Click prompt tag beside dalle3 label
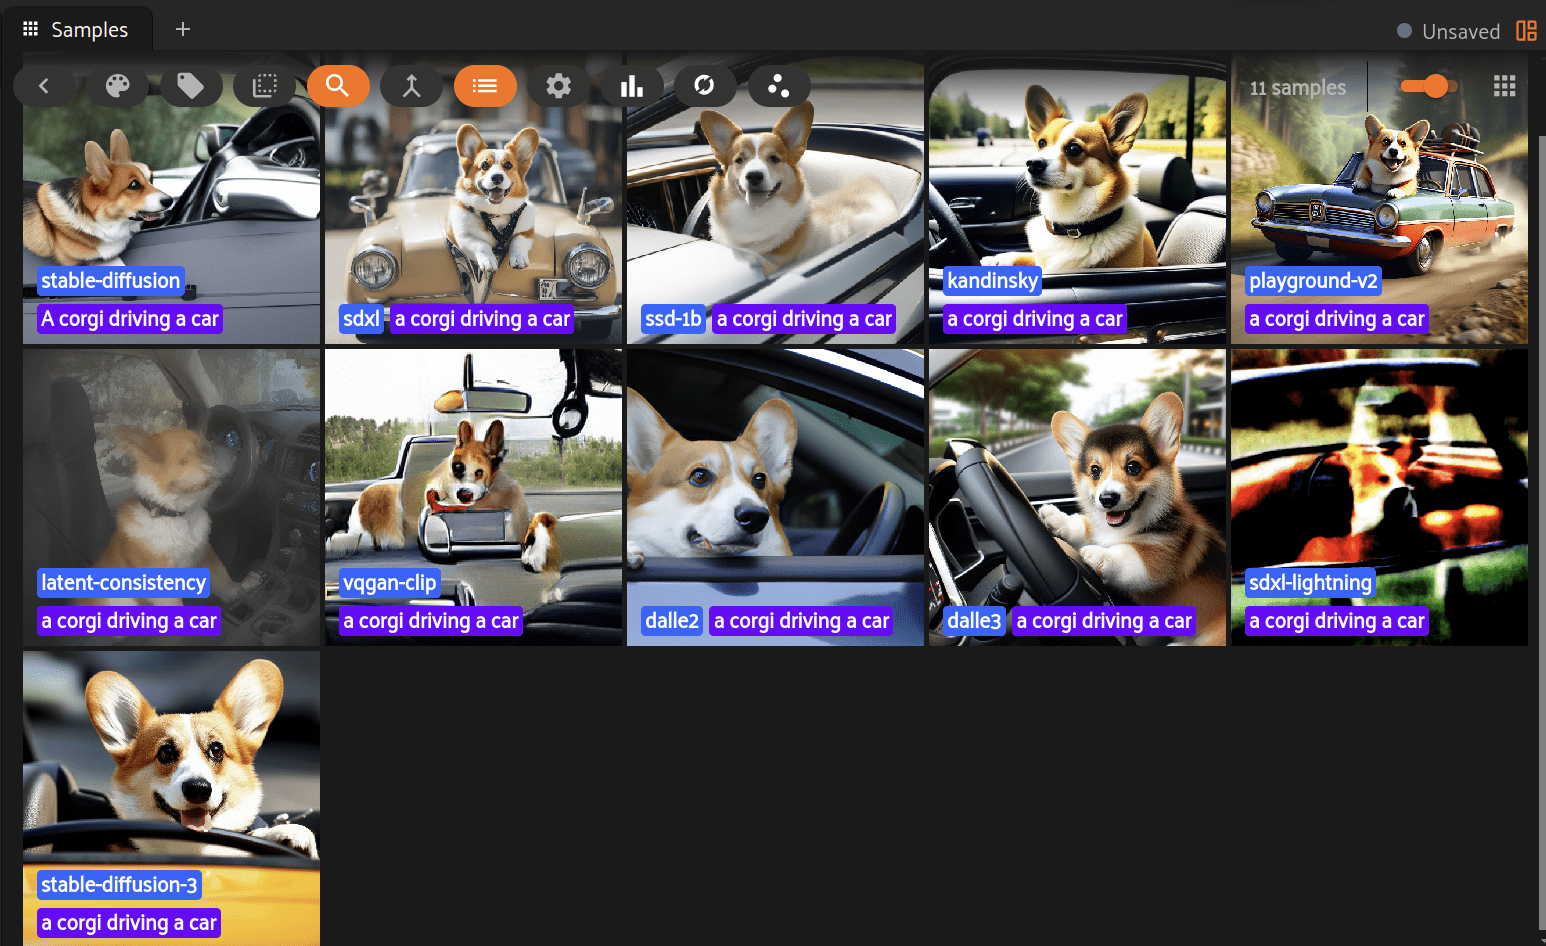1546x946 pixels. [1104, 621]
